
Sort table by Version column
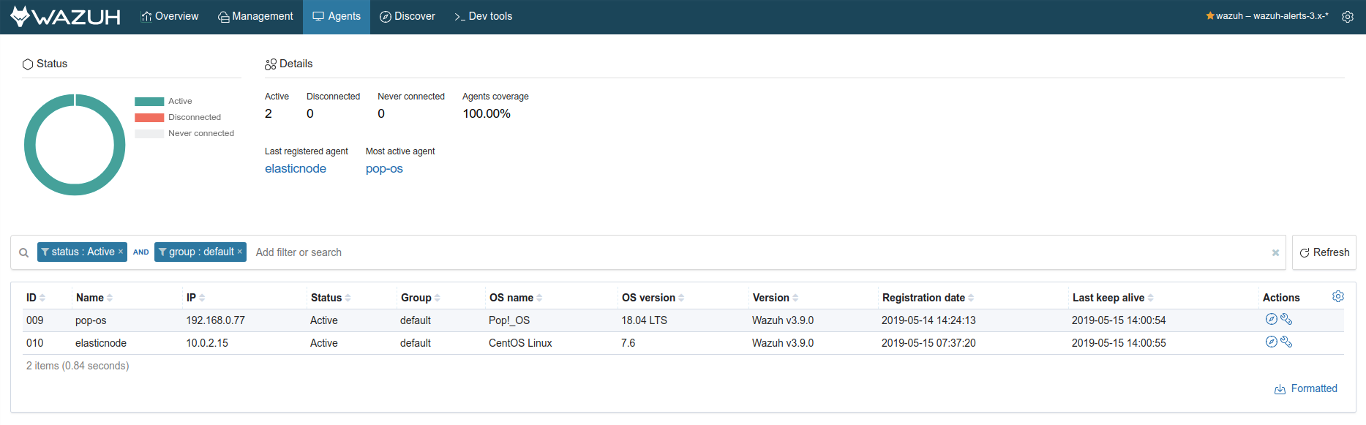pos(775,298)
